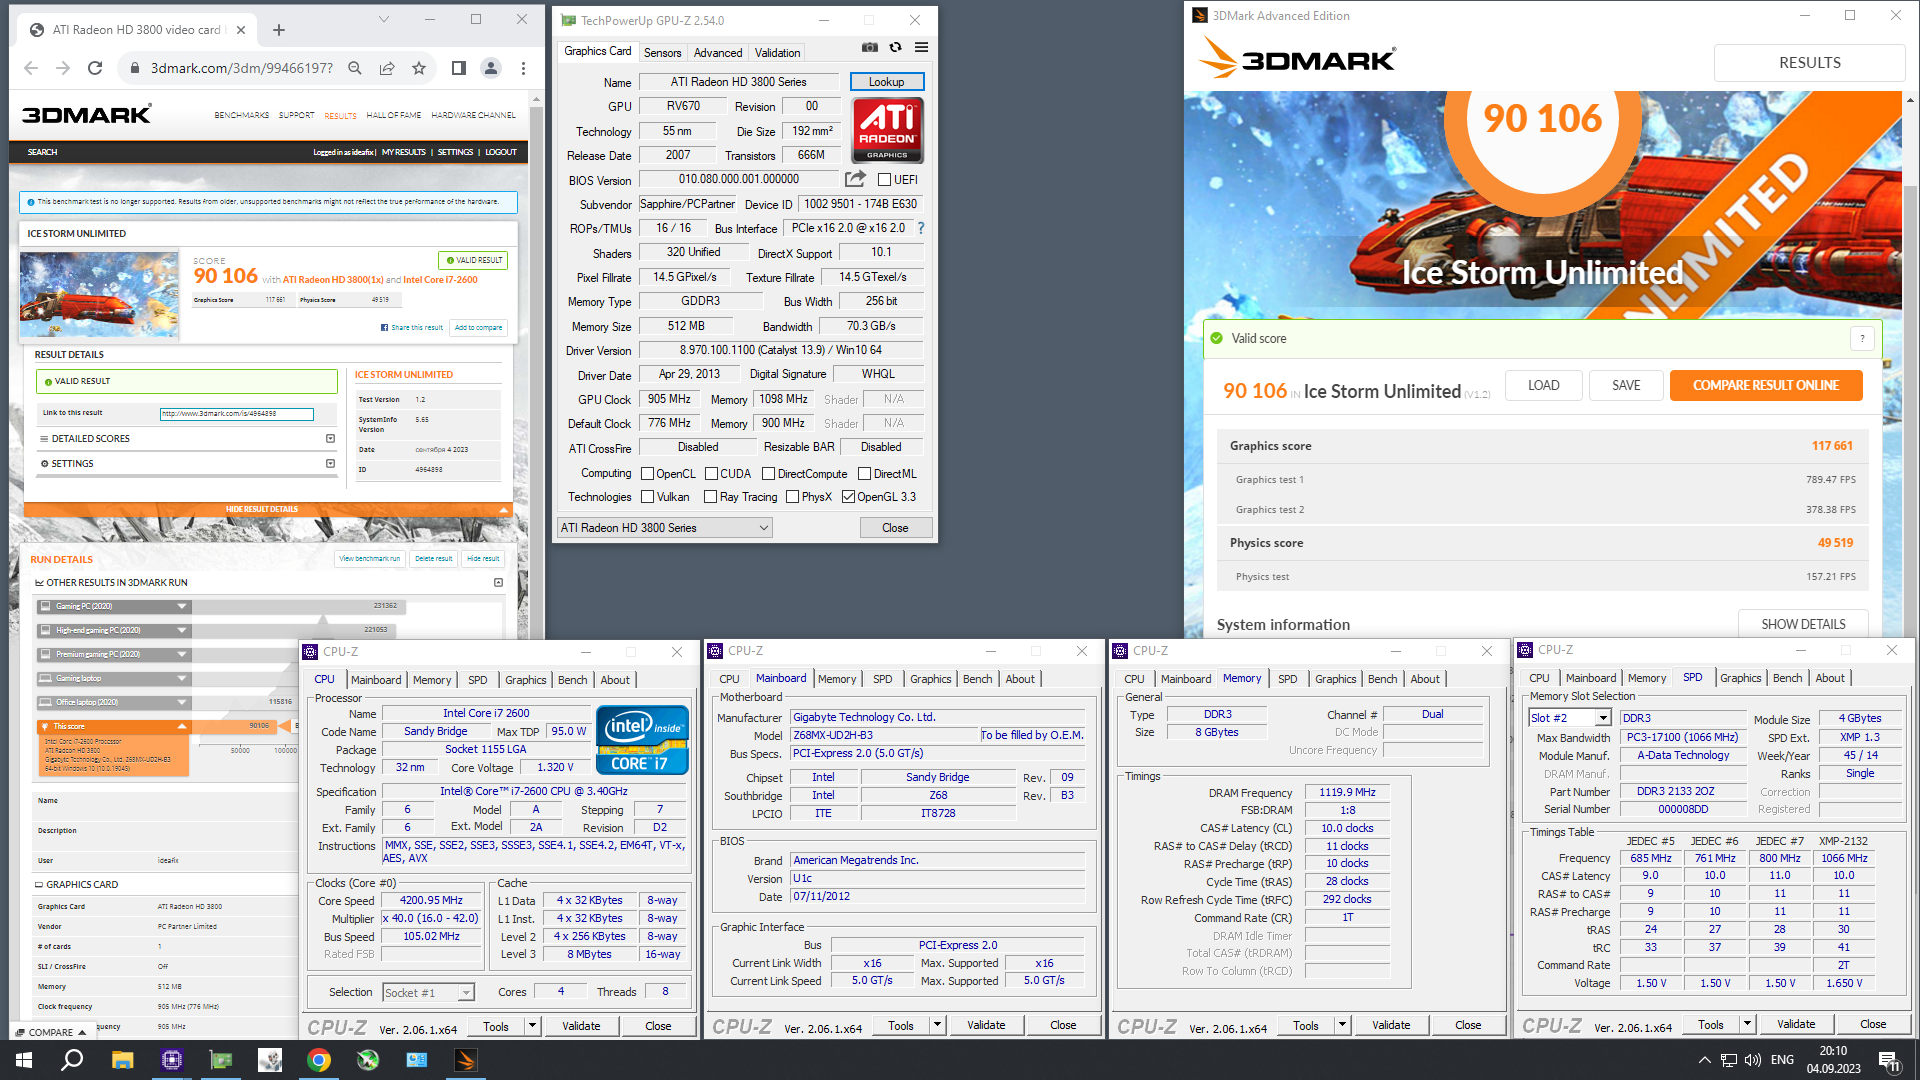
Task: Click the Chrome zoom magnifier icon
Action: (x=355, y=68)
